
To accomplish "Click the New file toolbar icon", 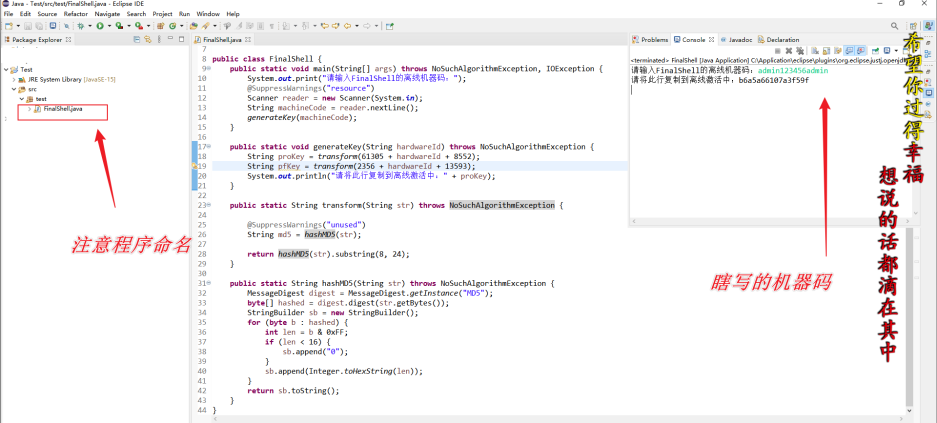I will click(x=9, y=26).
